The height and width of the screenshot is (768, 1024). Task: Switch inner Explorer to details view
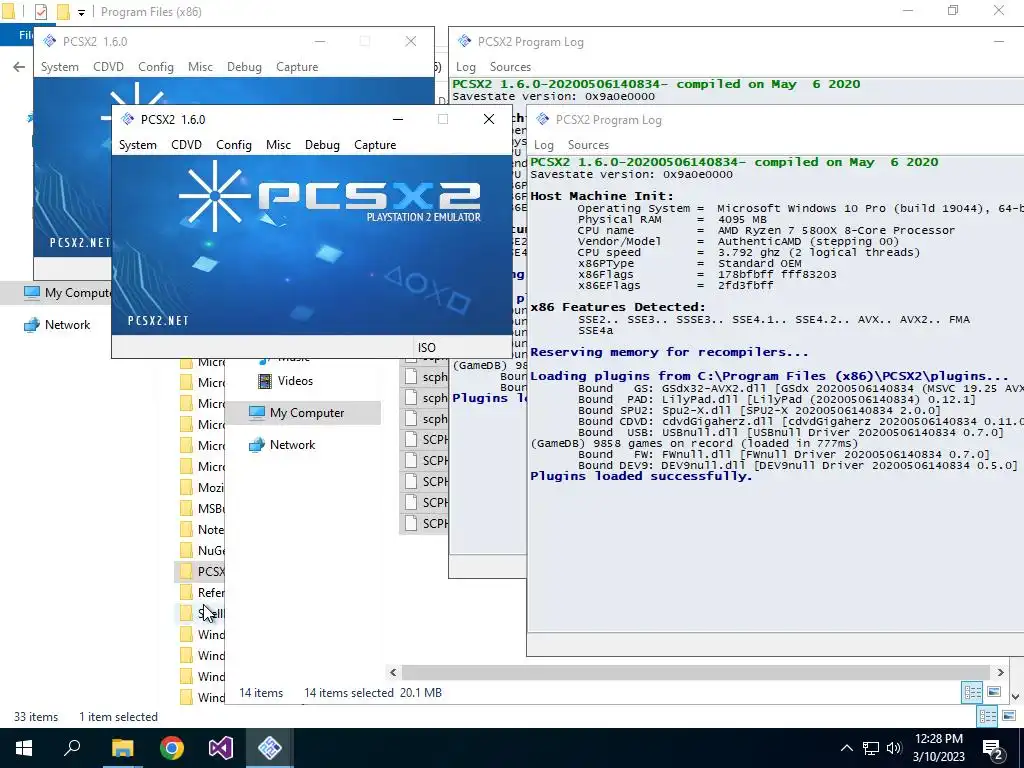(x=972, y=692)
